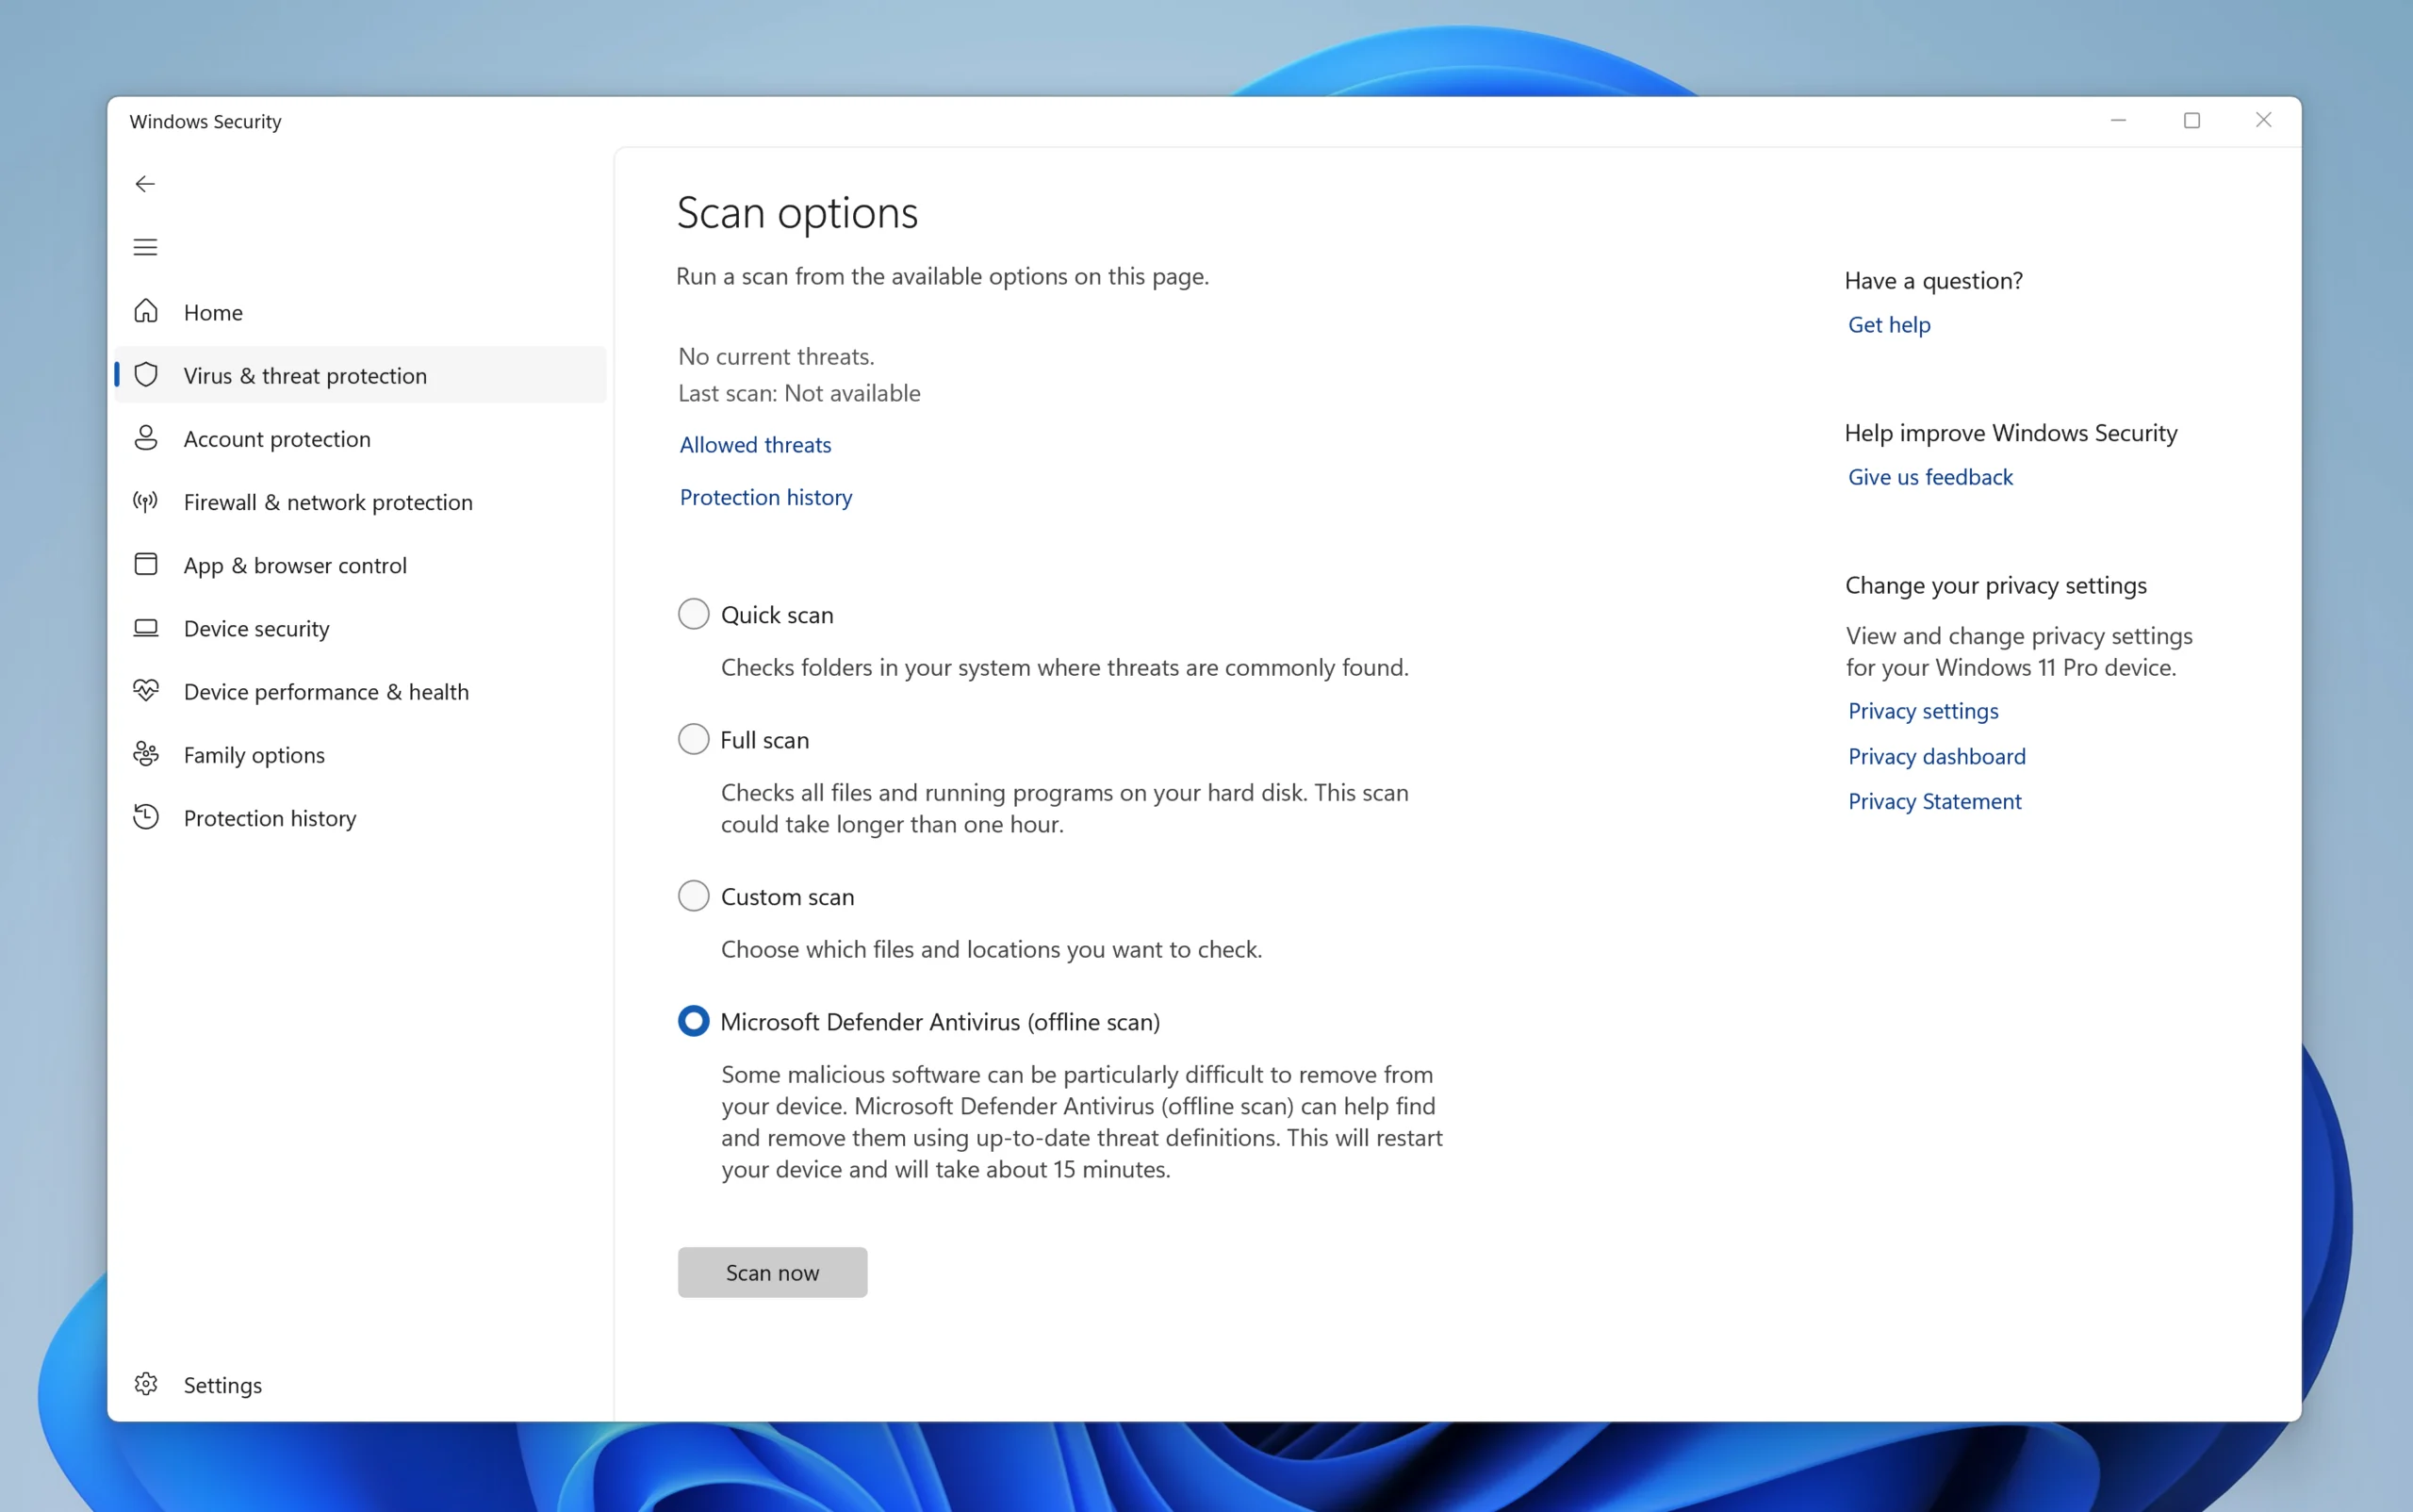Click the Protection history clock icon

[x=146, y=817]
